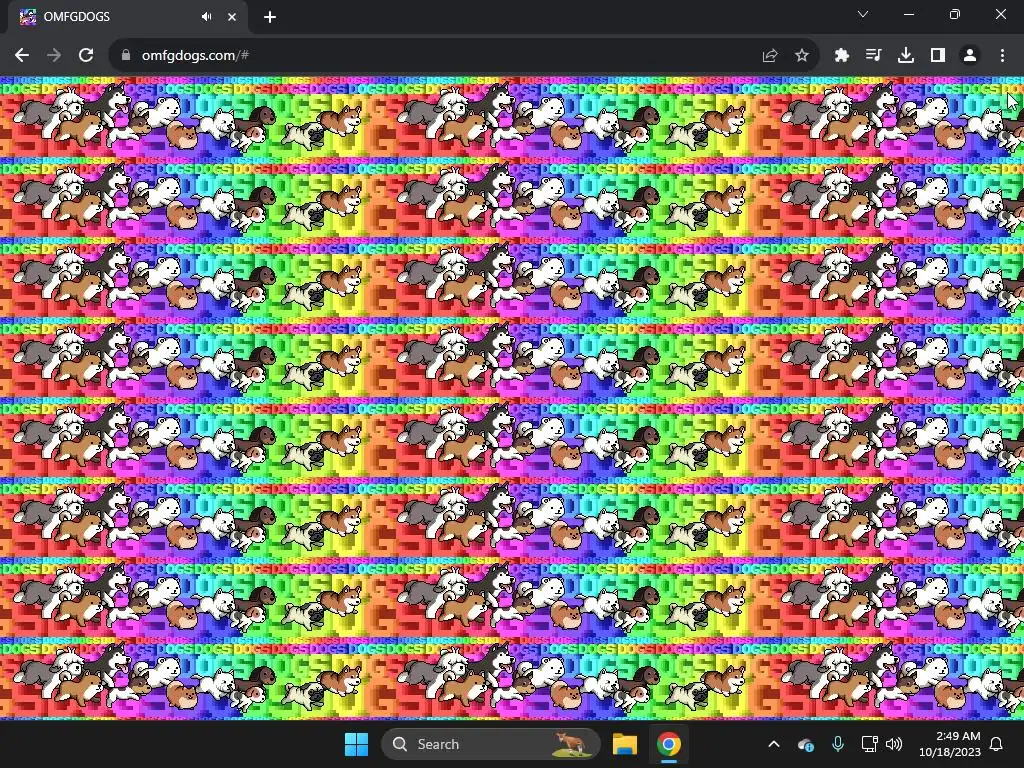
Task: Open the Chrome profile avatar
Action: click(x=970, y=56)
